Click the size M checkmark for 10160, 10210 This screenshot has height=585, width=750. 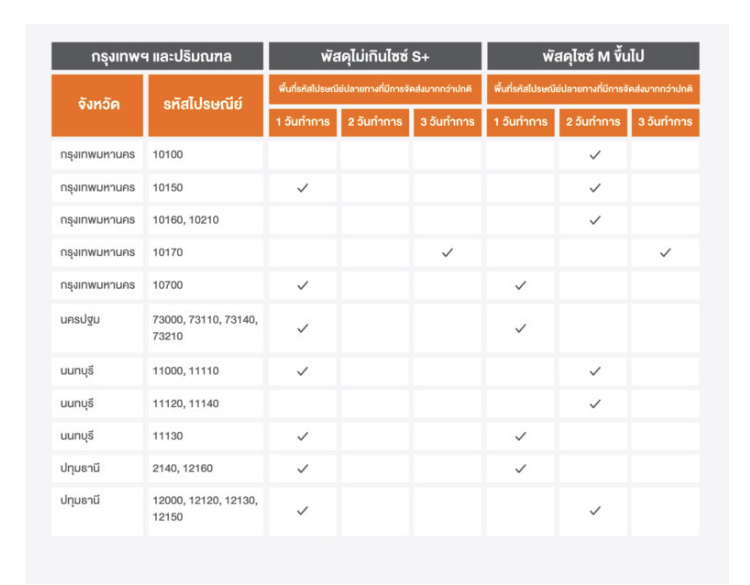594,220
